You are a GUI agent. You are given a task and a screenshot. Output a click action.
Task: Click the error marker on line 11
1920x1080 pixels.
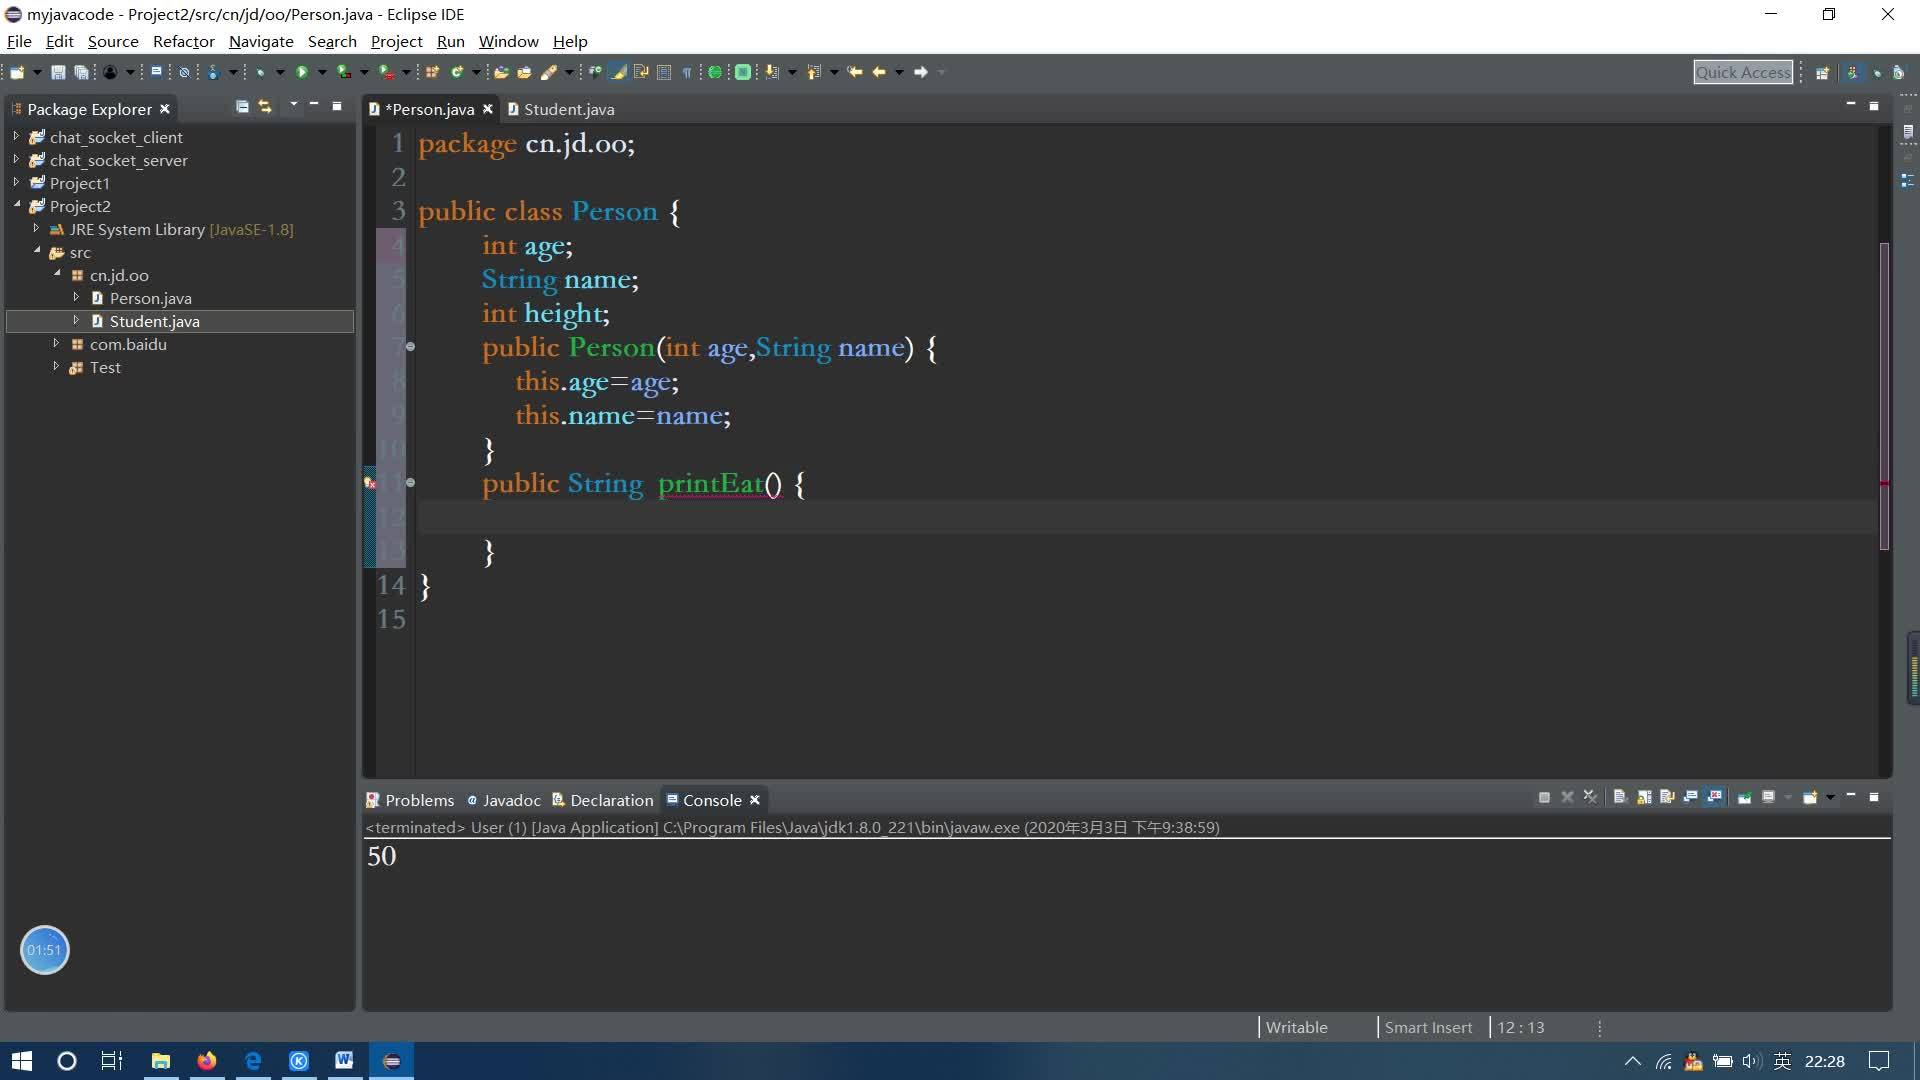tap(370, 483)
